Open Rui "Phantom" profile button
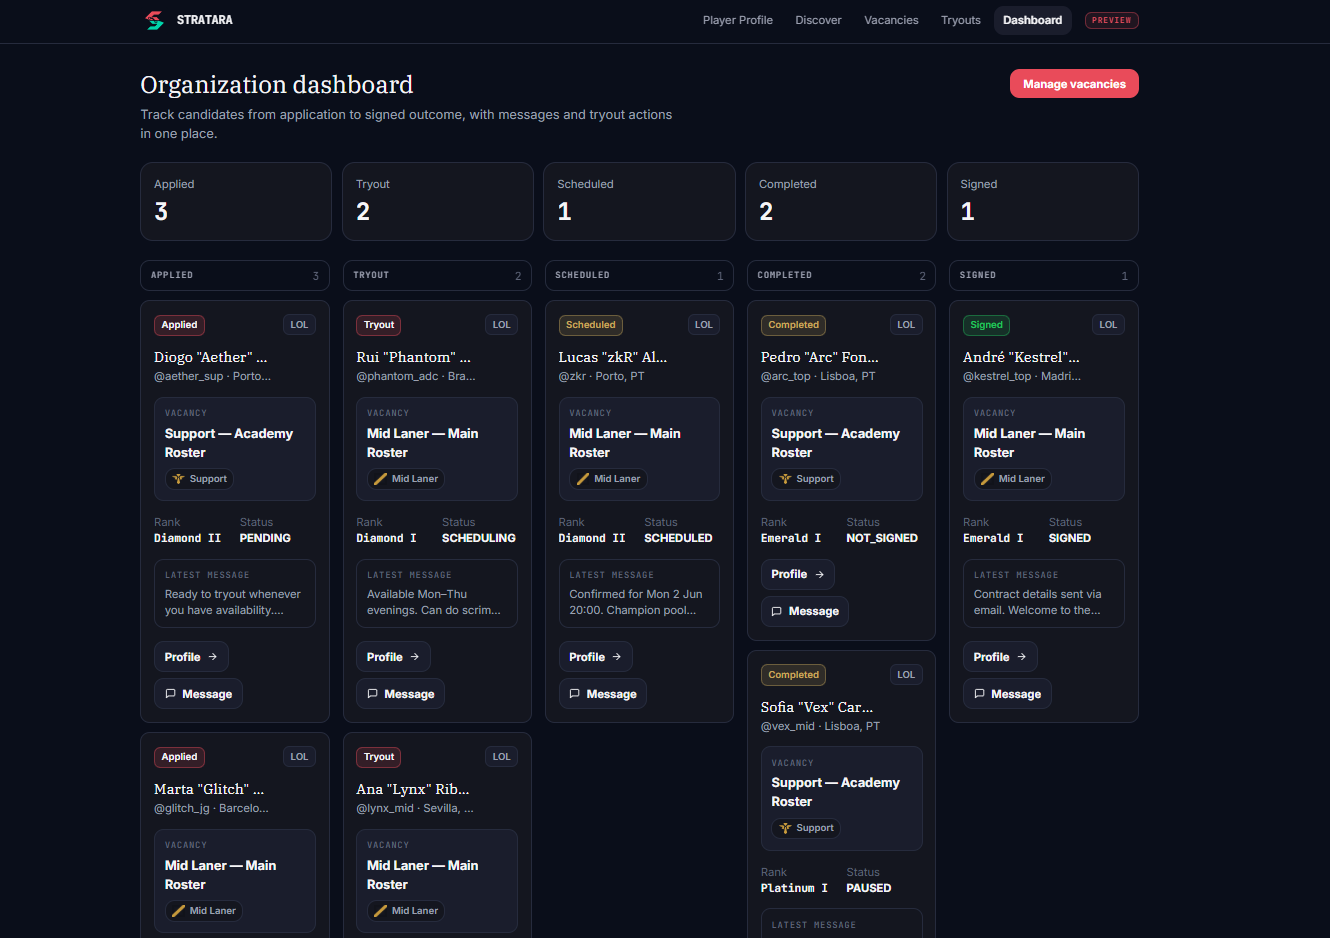 coord(393,657)
